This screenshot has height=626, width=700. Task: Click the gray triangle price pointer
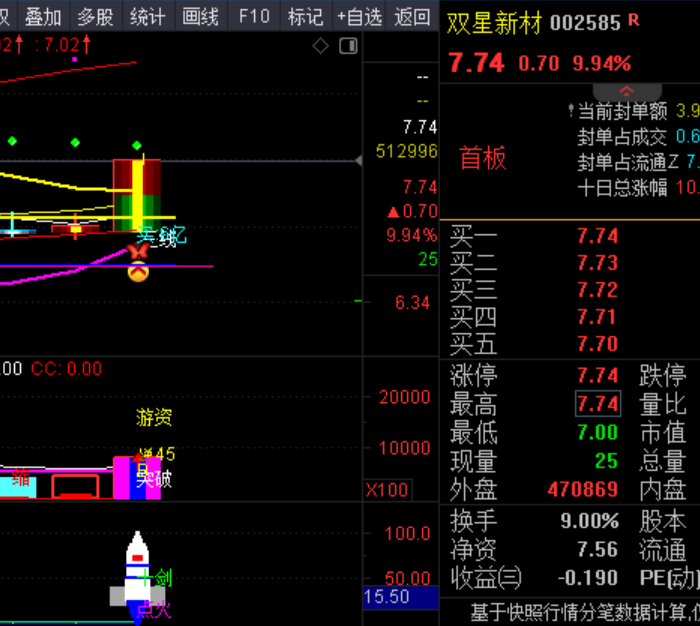pyautogui.click(x=358, y=161)
